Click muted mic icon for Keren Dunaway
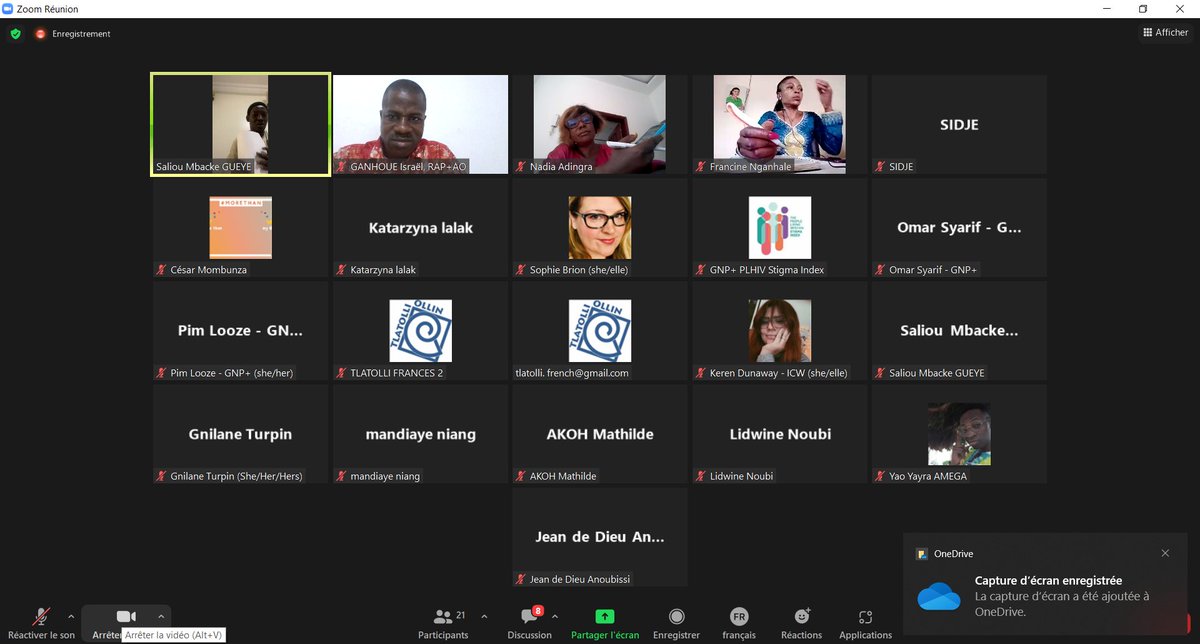This screenshot has width=1200, height=644. [x=701, y=373]
